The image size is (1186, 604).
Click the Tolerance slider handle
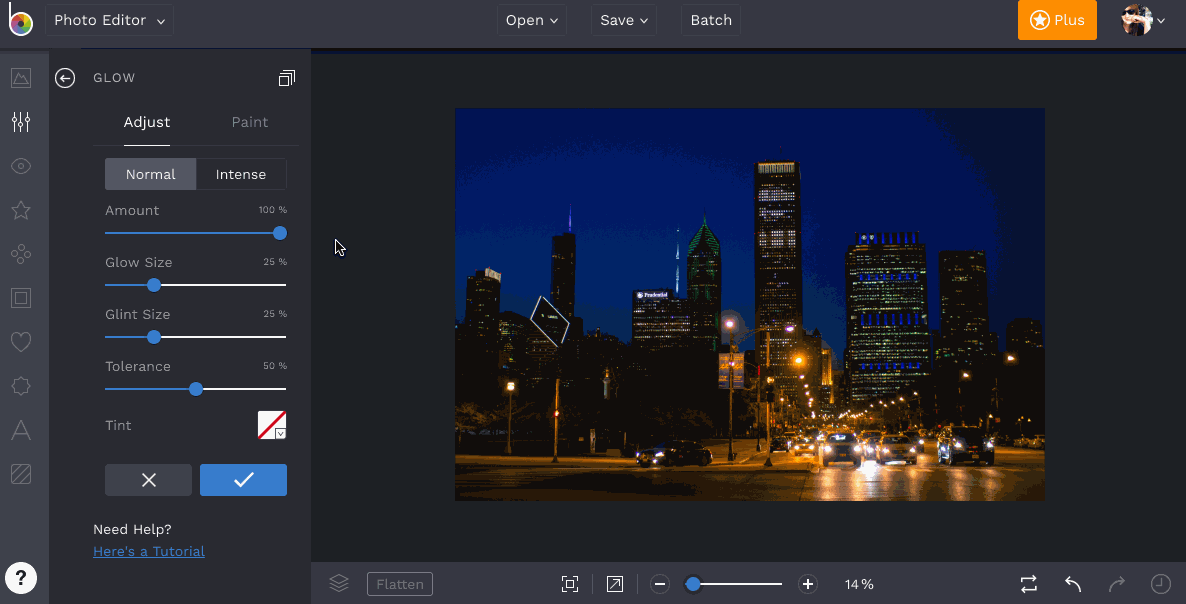pyautogui.click(x=196, y=389)
